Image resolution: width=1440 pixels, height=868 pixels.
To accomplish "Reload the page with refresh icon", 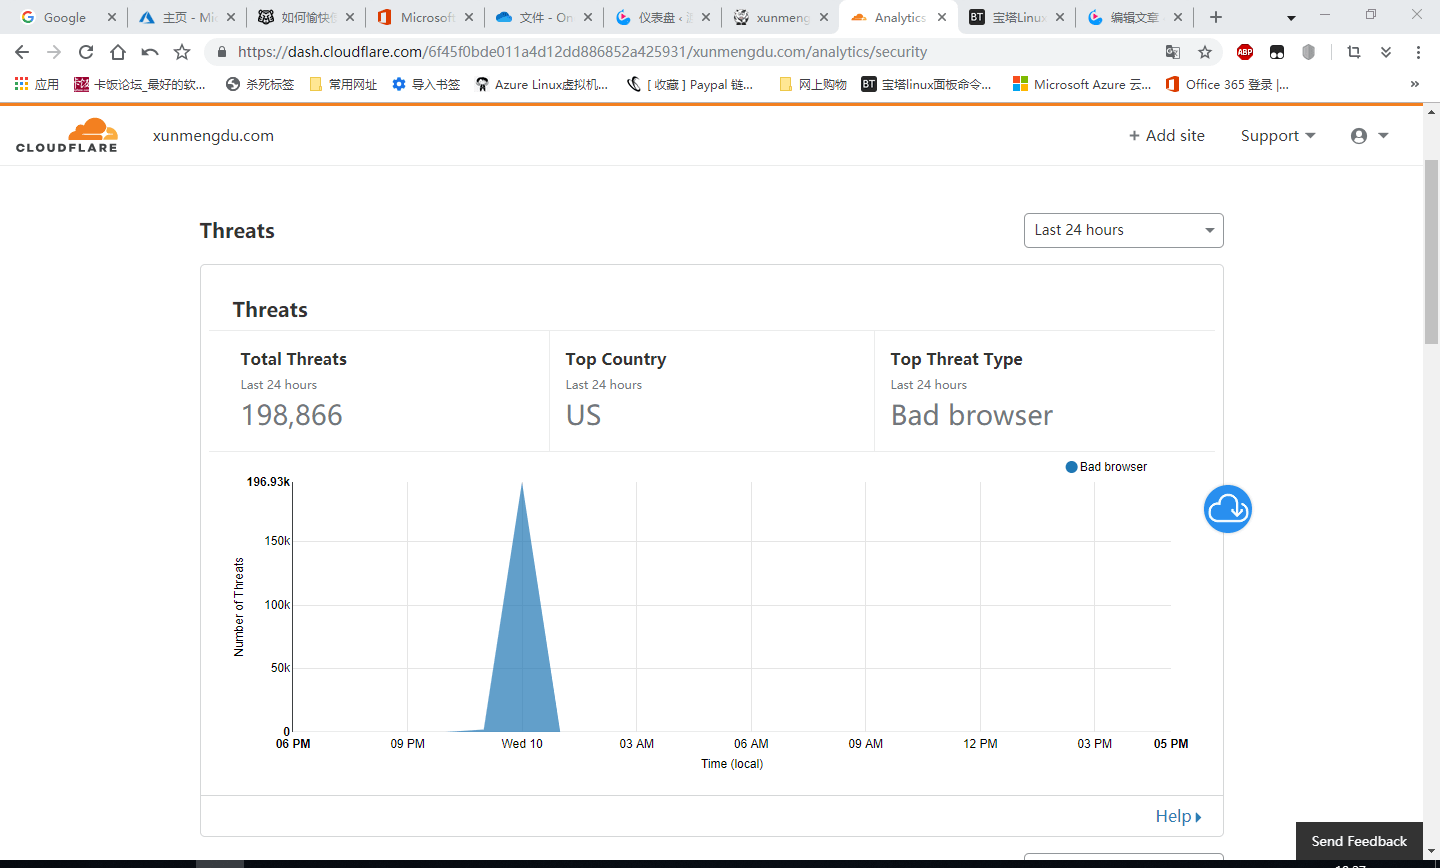I will (x=86, y=52).
